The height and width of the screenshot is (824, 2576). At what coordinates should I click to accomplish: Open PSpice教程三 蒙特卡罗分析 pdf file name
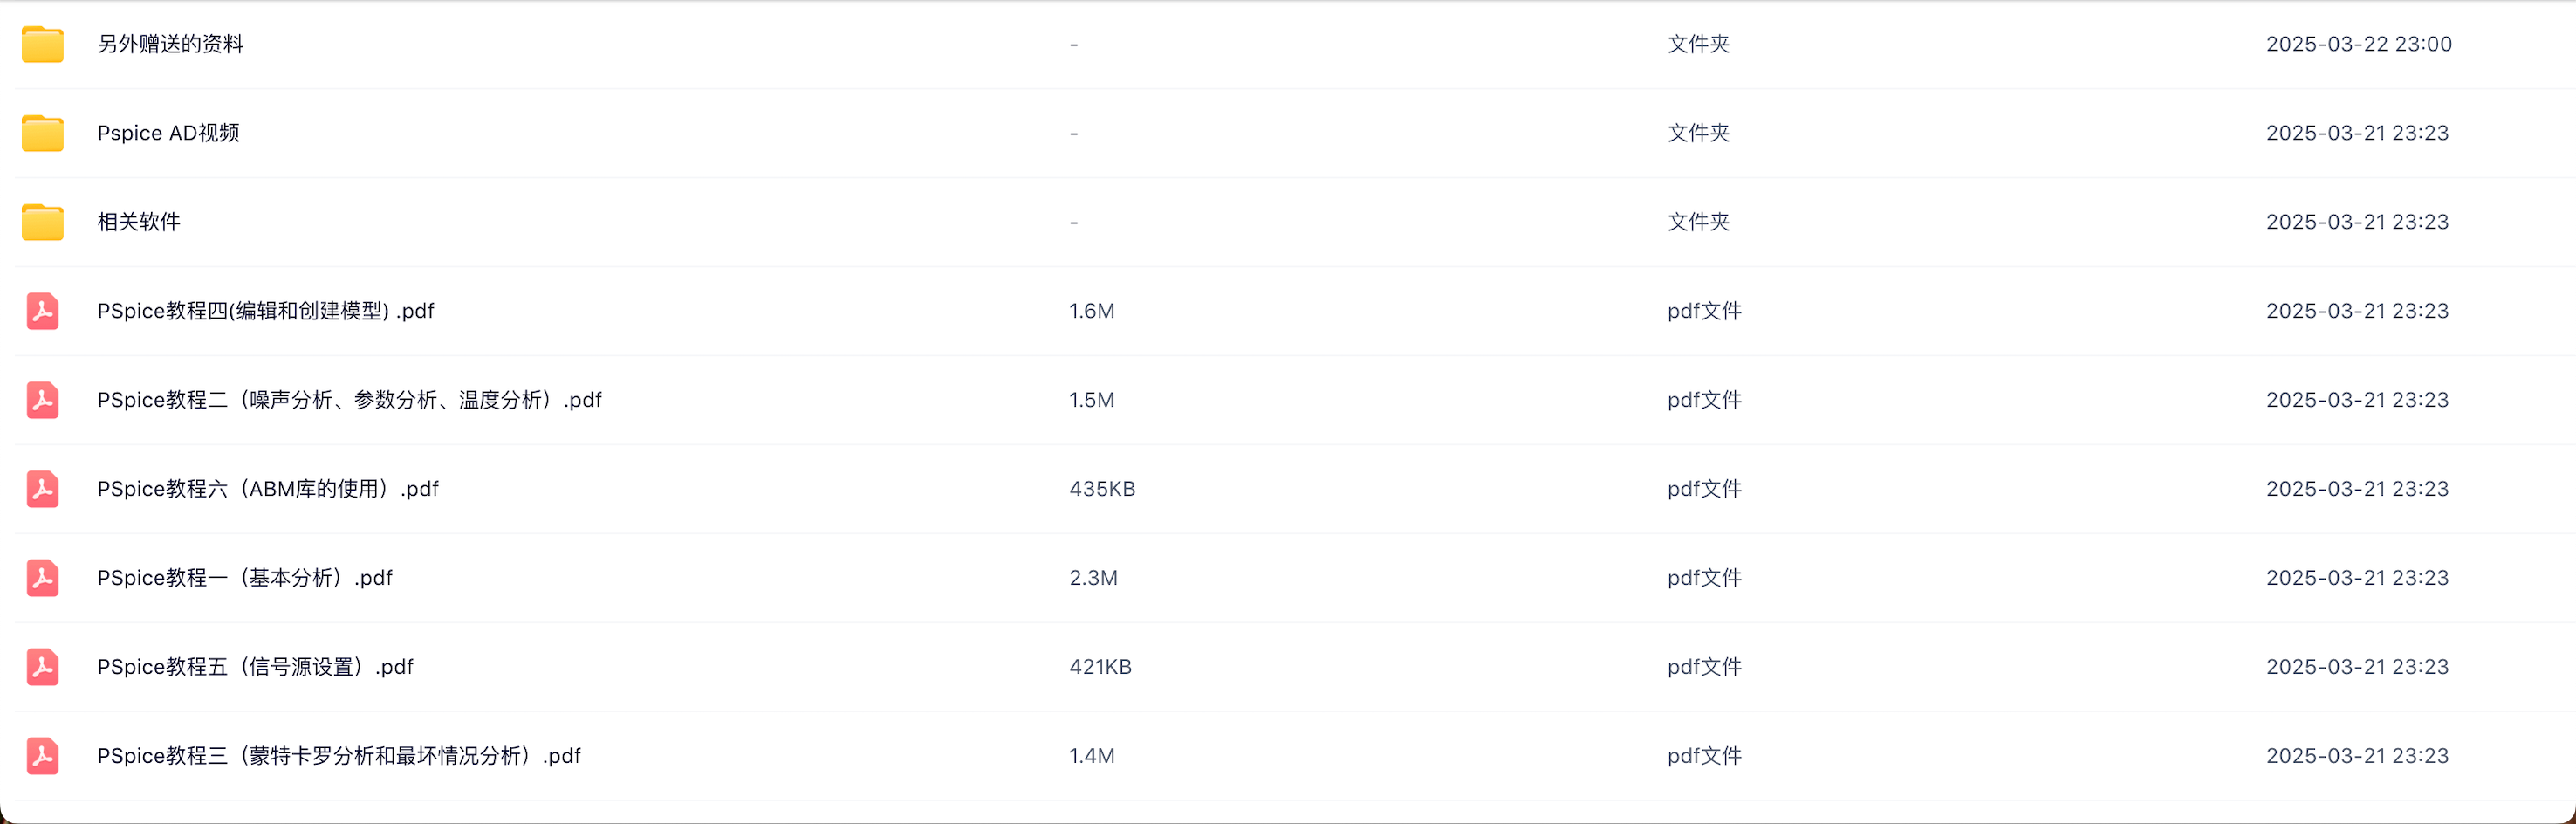[338, 756]
